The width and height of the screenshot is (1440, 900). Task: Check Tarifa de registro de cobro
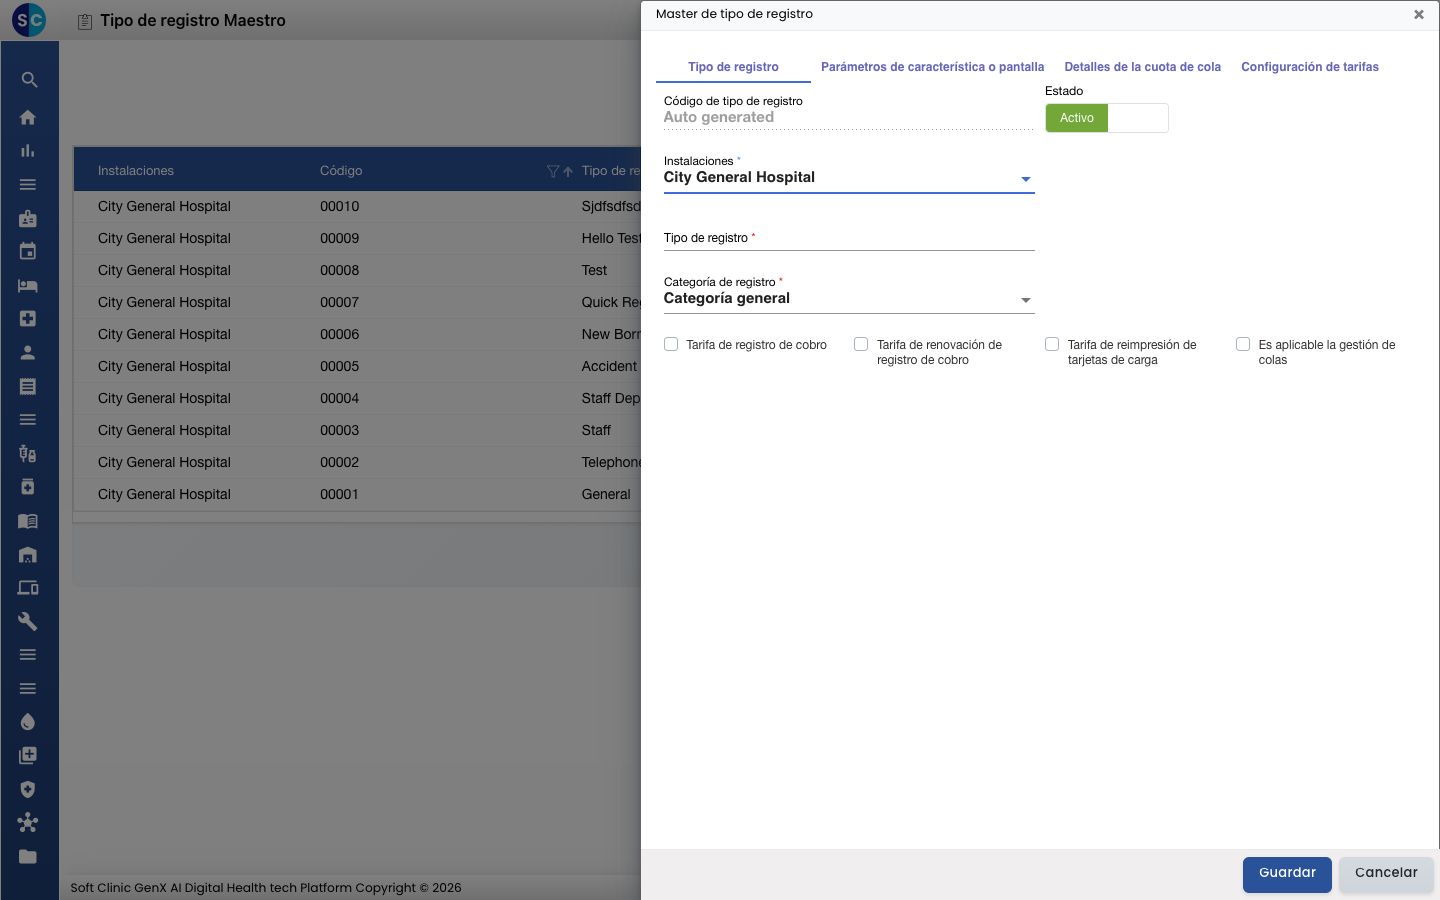671,344
